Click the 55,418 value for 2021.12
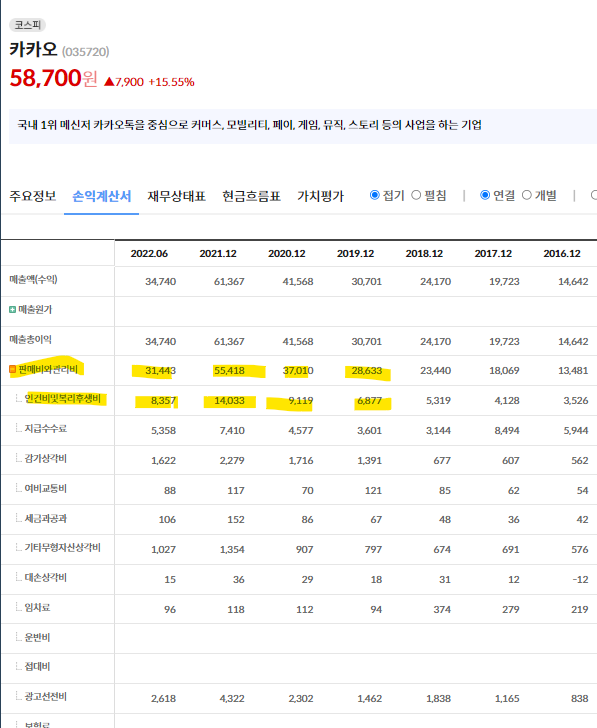This screenshot has width=597, height=728. point(229,371)
